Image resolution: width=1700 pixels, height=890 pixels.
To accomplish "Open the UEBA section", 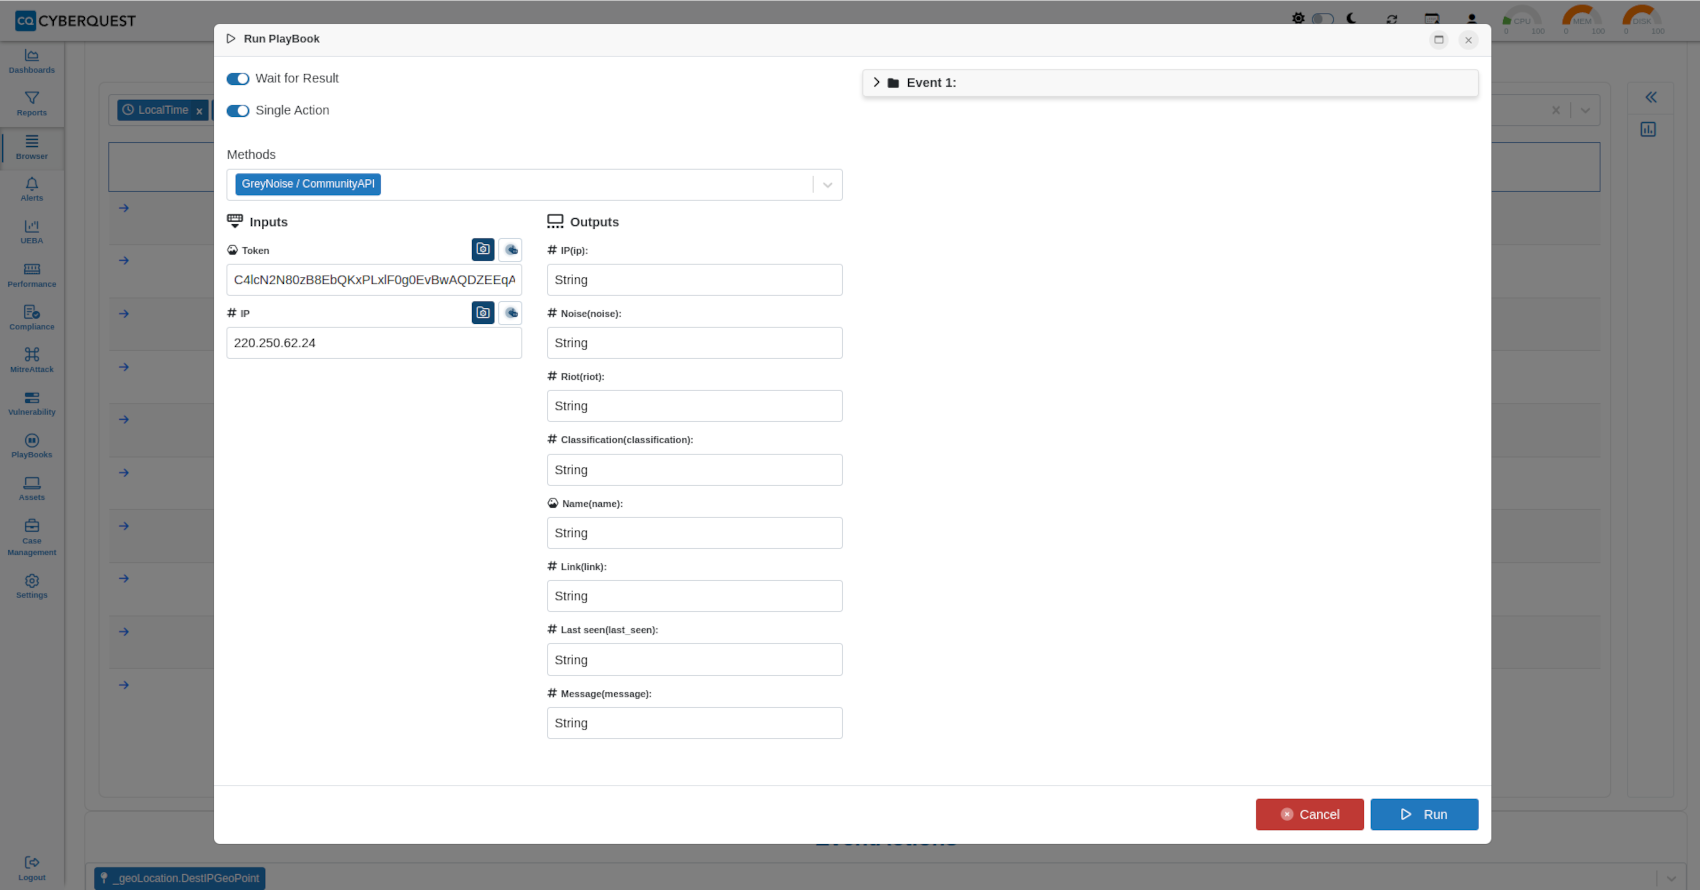I will [32, 232].
